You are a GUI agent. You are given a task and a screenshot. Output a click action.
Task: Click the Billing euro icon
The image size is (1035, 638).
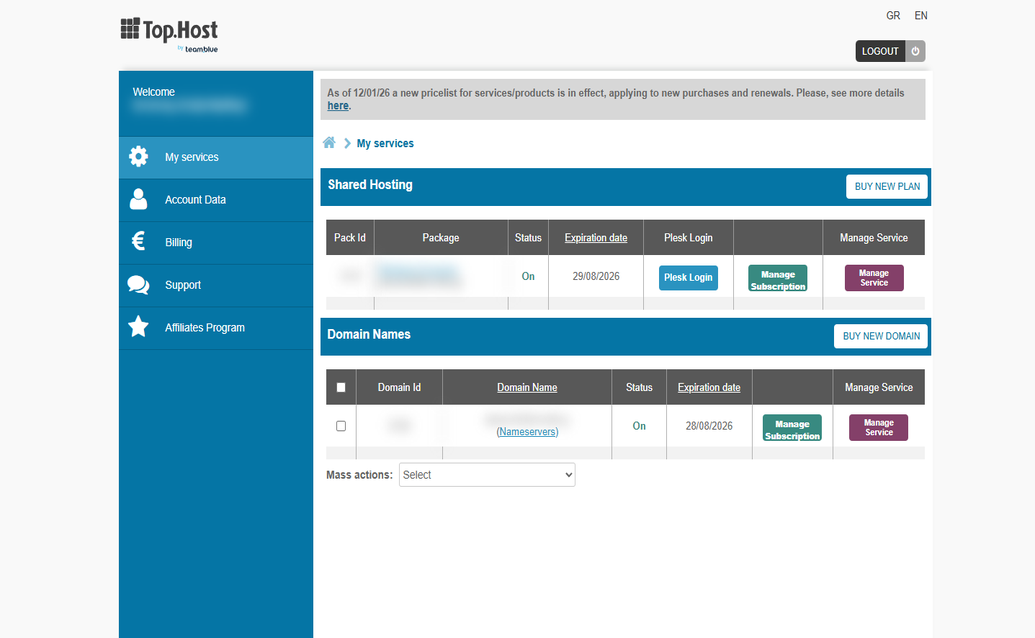[x=139, y=241]
